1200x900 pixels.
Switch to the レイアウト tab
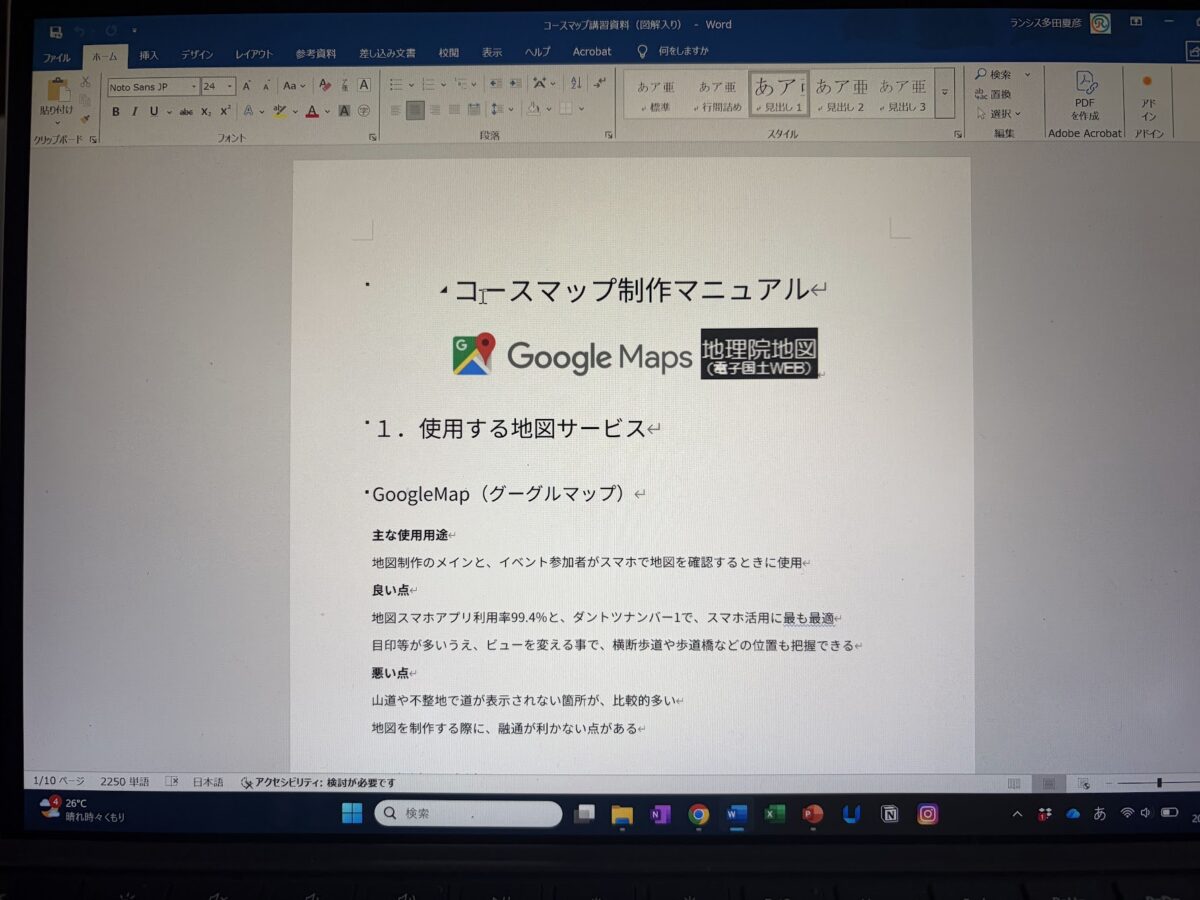254,55
